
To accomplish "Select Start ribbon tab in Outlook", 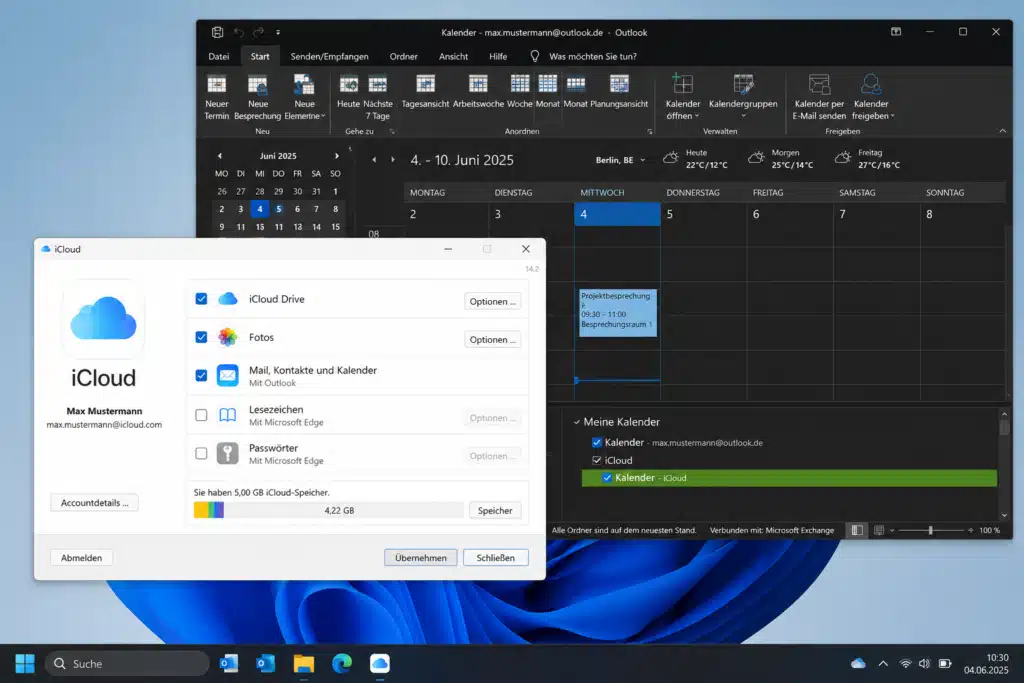I will click(260, 56).
